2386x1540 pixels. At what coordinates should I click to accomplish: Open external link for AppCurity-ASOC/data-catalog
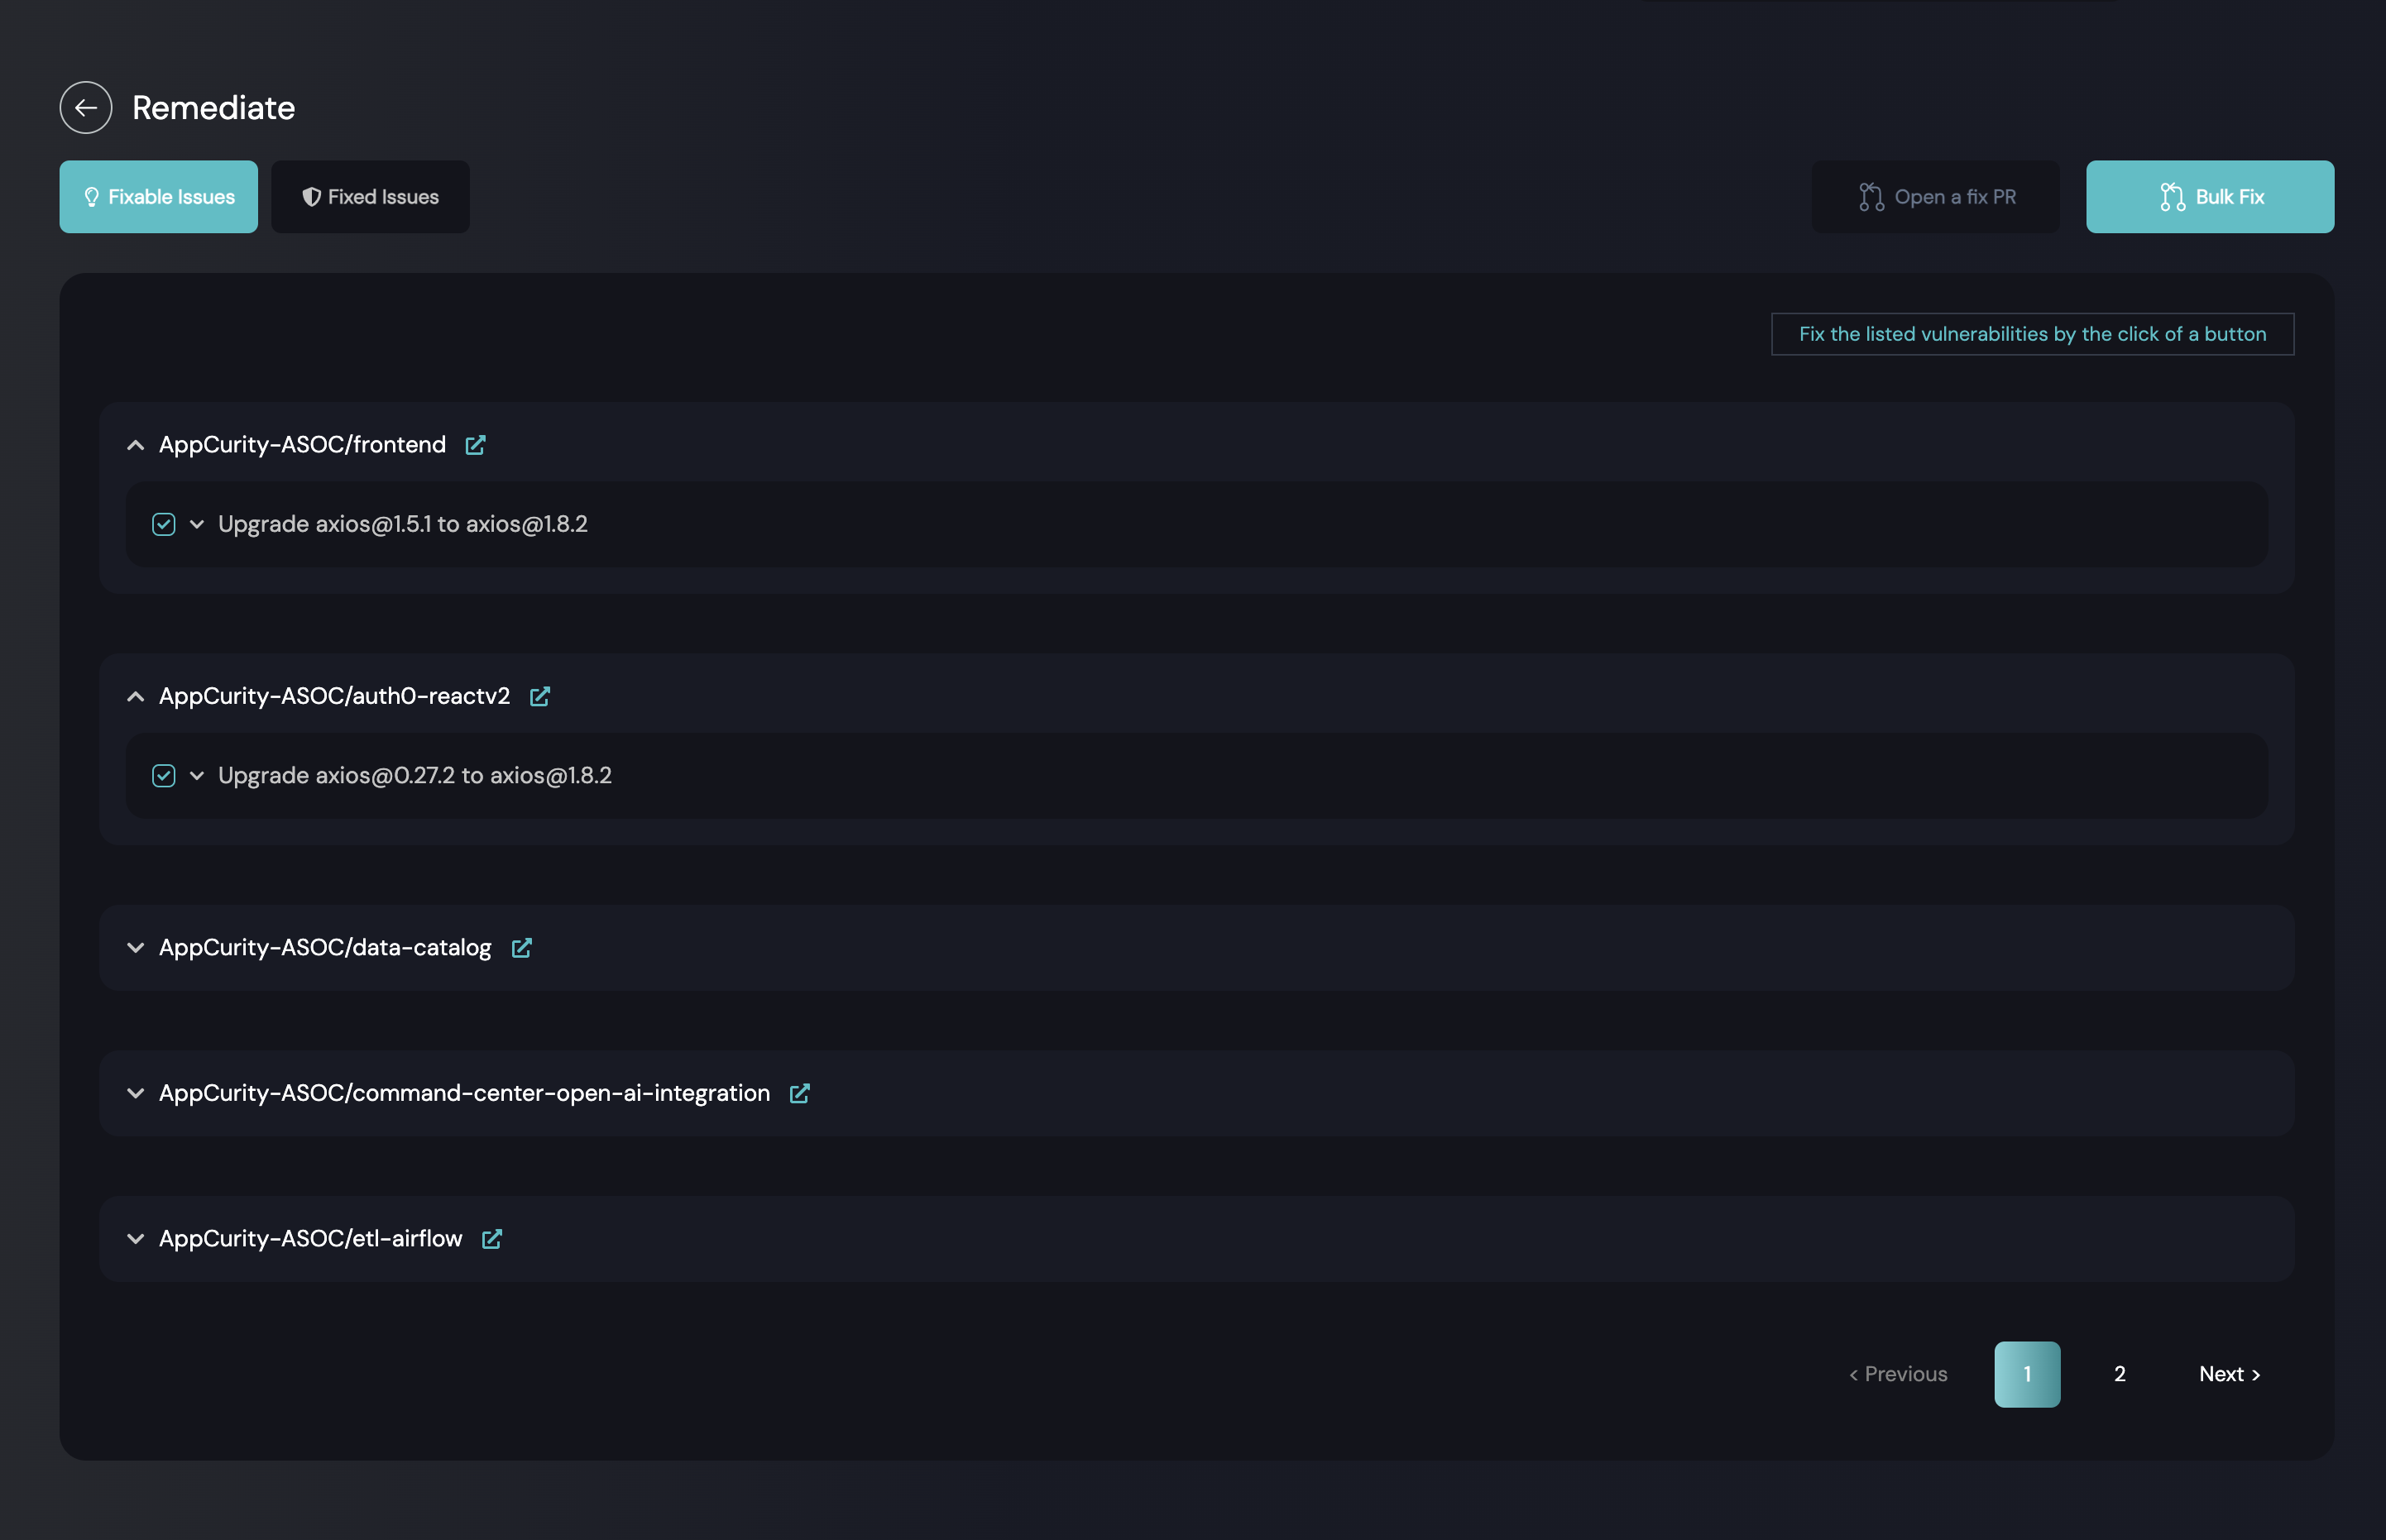click(x=521, y=948)
